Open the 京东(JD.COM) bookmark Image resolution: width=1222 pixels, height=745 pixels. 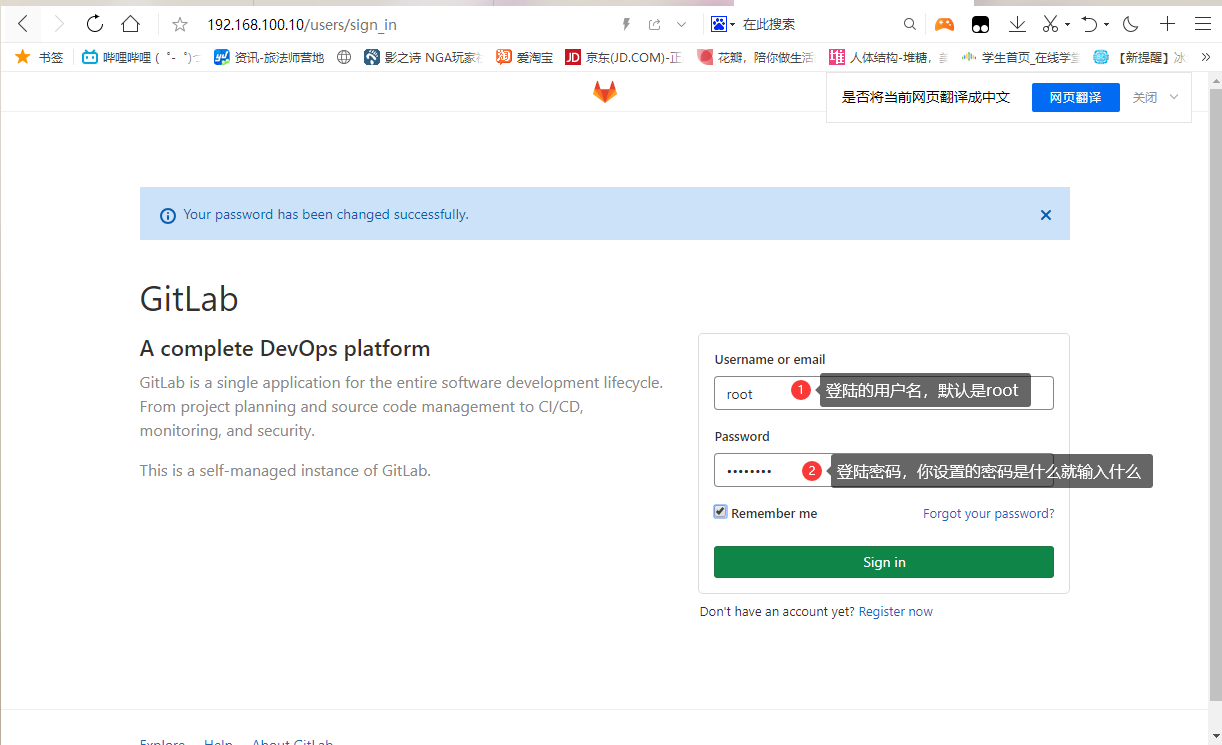click(x=624, y=57)
